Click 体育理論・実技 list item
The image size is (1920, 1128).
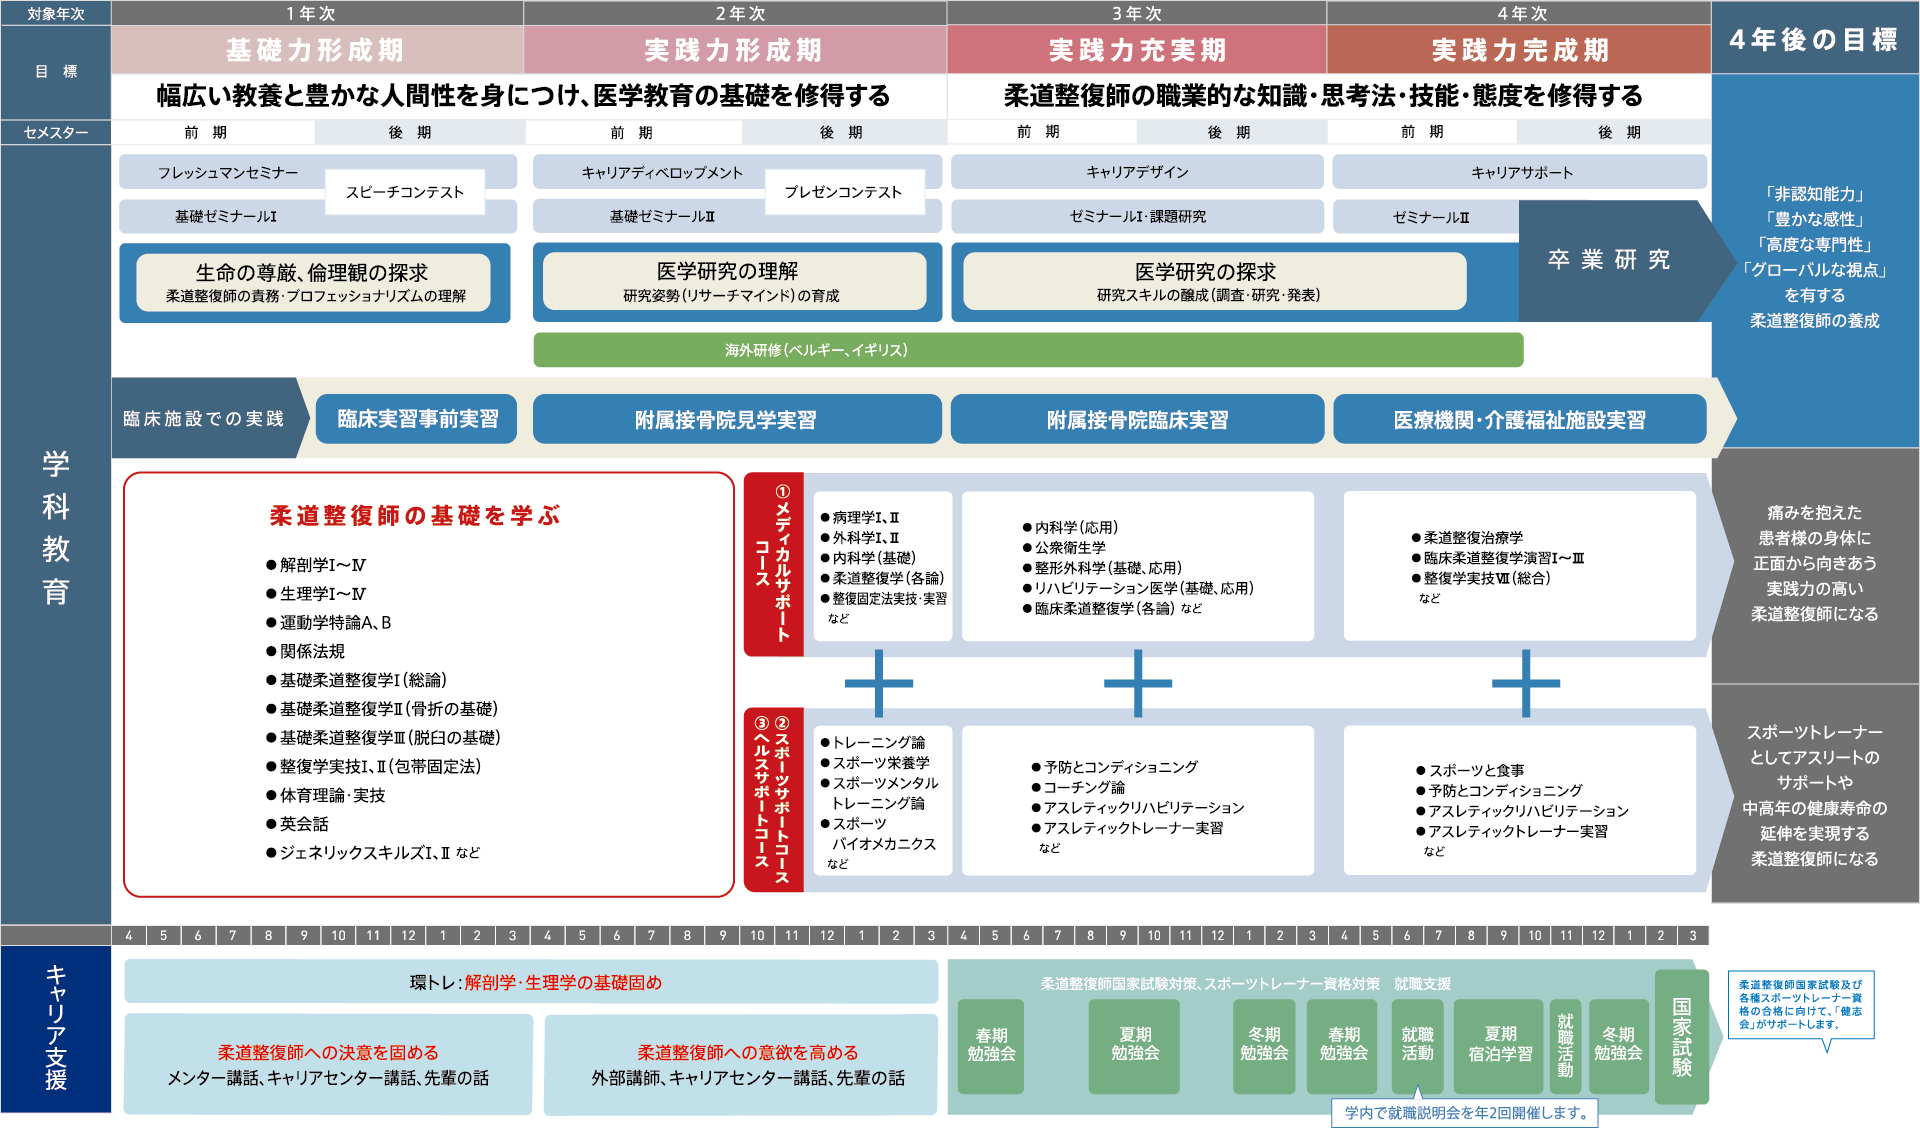326,796
